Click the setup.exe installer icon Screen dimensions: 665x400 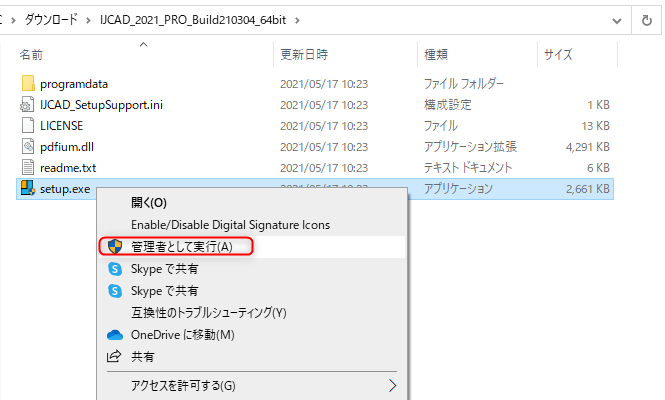tap(28, 188)
